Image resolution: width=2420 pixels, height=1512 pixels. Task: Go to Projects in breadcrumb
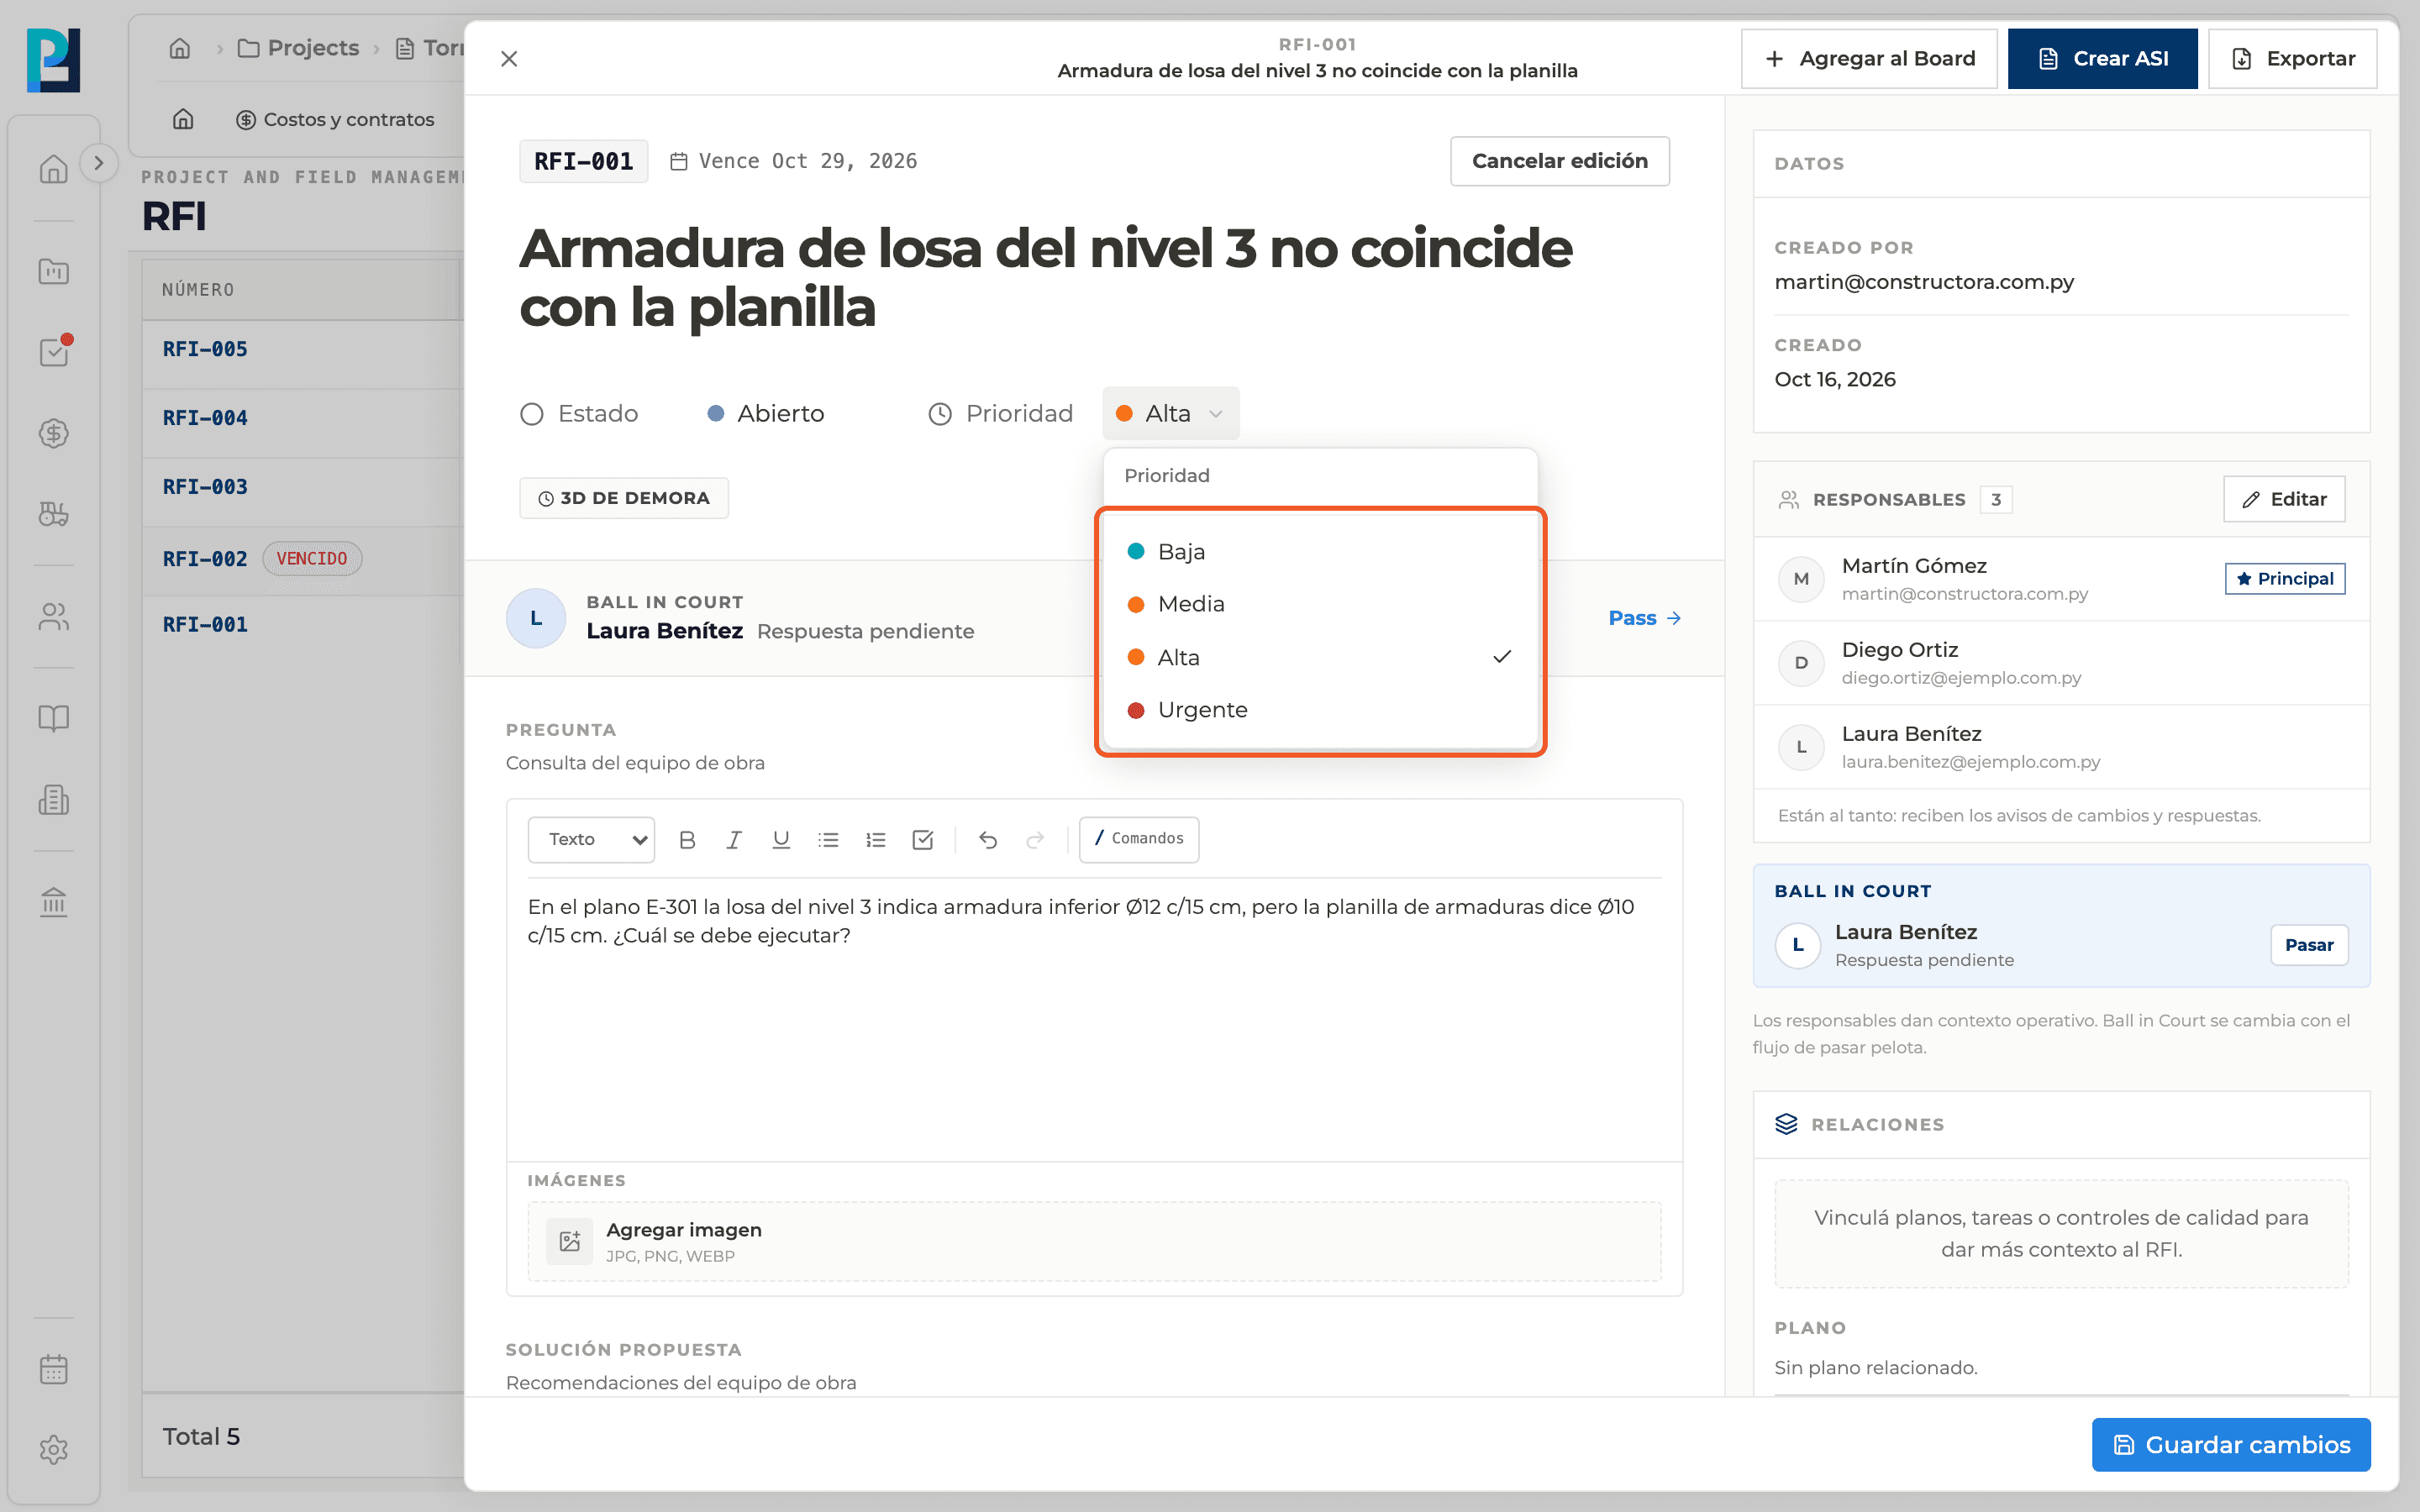[x=298, y=48]
